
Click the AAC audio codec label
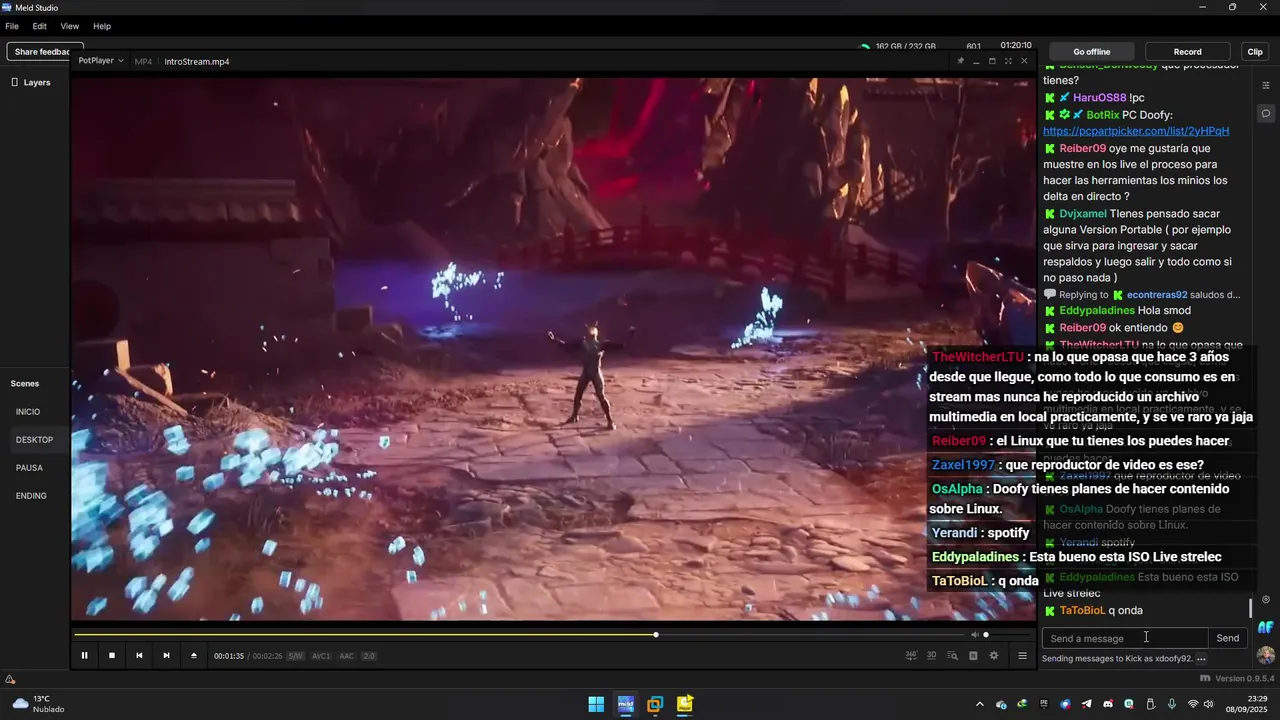(x=346, y=656)
